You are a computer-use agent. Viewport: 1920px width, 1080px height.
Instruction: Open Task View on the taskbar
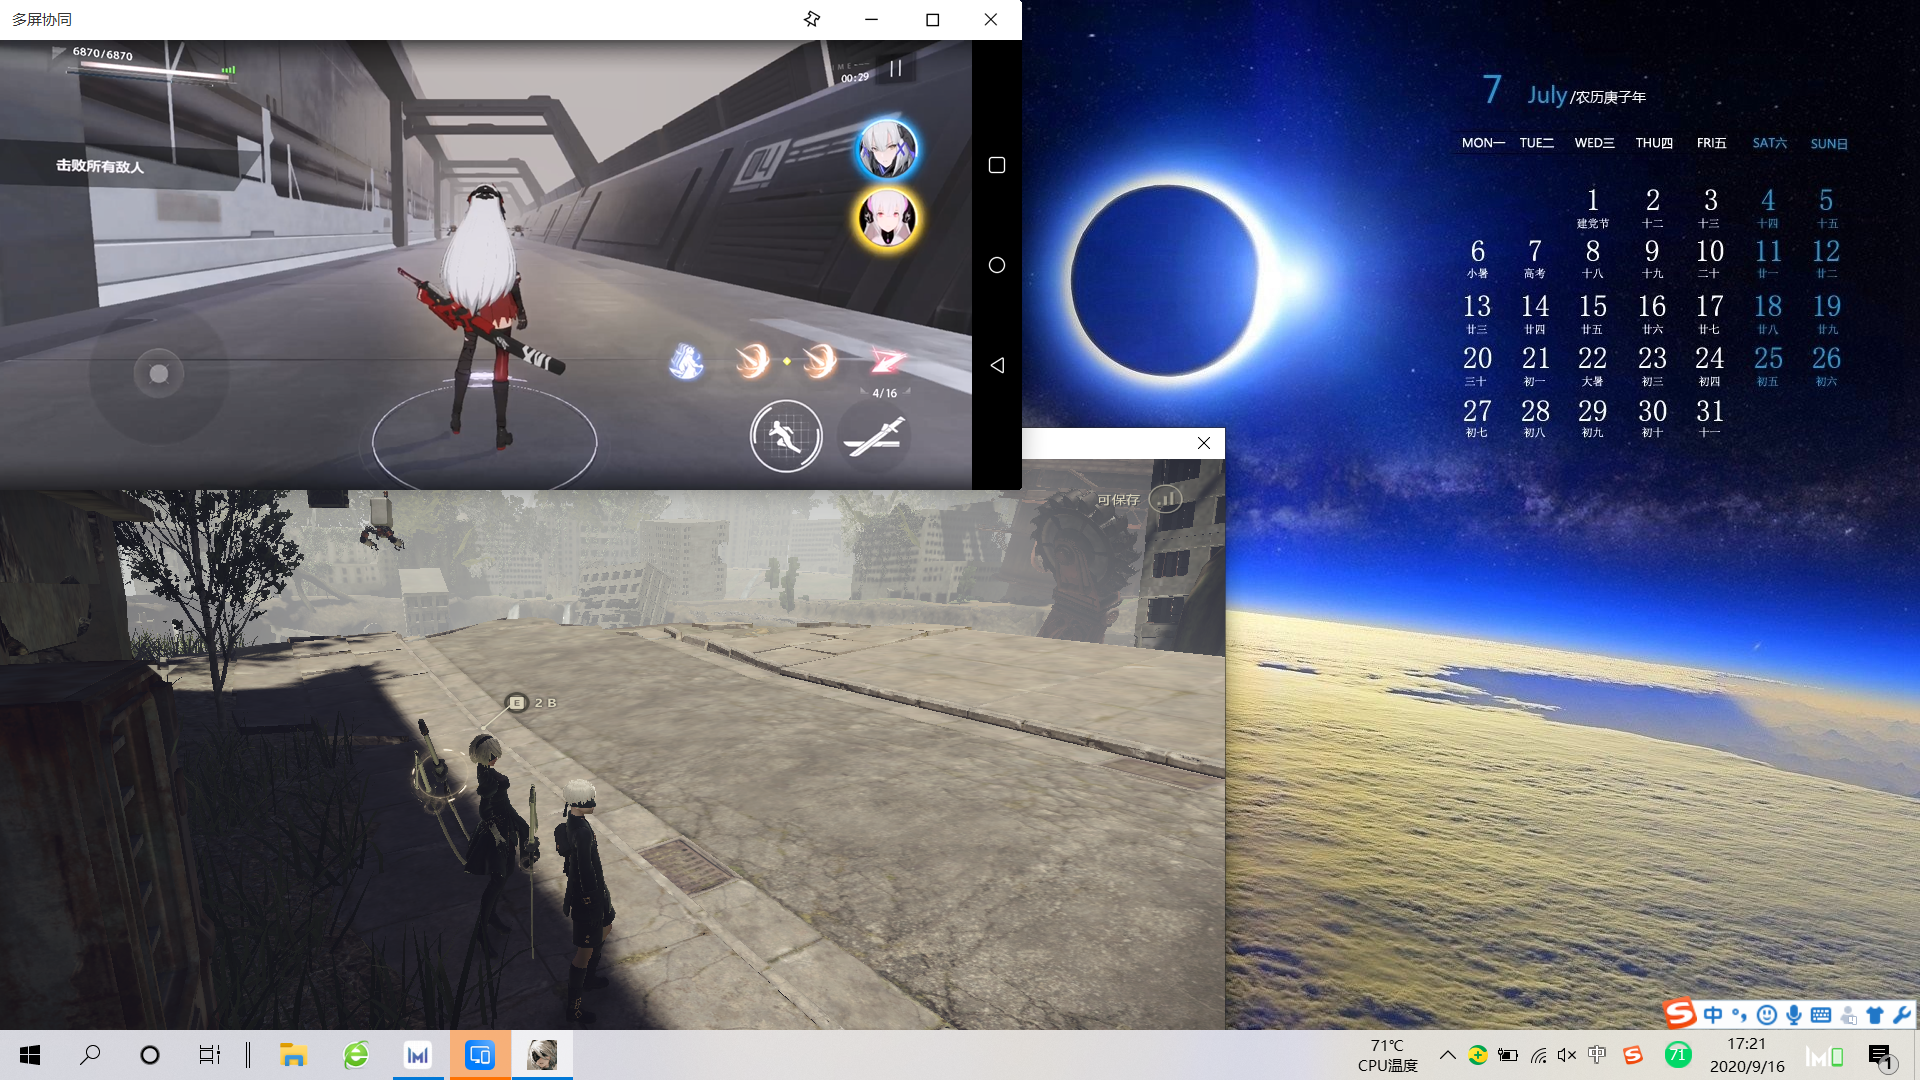[x=209, y=1055]
